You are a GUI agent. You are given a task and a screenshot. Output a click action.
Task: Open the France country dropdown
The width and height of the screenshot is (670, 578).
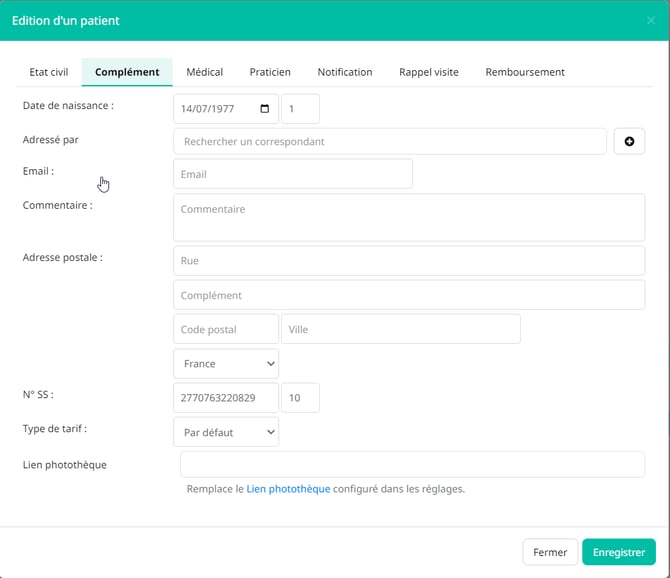pos(226,364)
